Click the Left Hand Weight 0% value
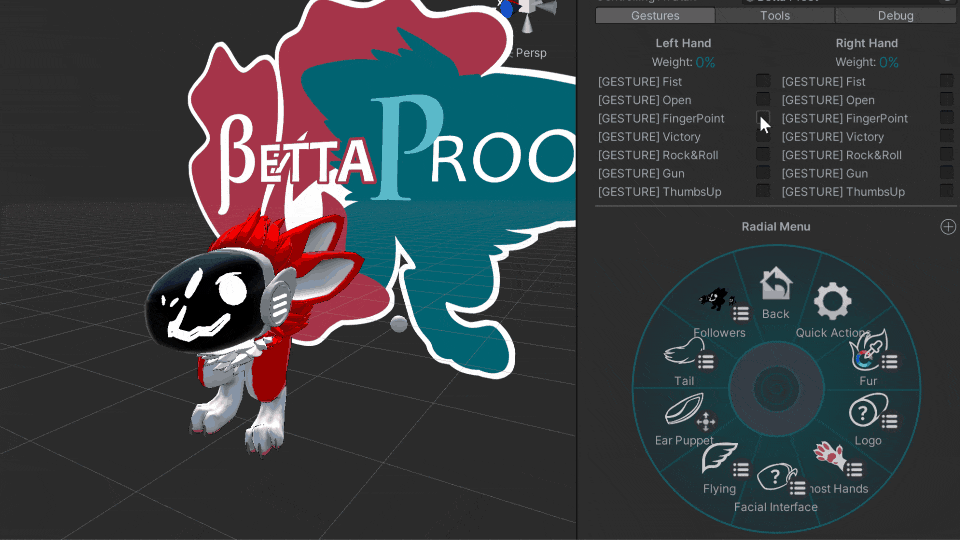Viewport: 960px width, 540px height. click(x=705, y=62)
